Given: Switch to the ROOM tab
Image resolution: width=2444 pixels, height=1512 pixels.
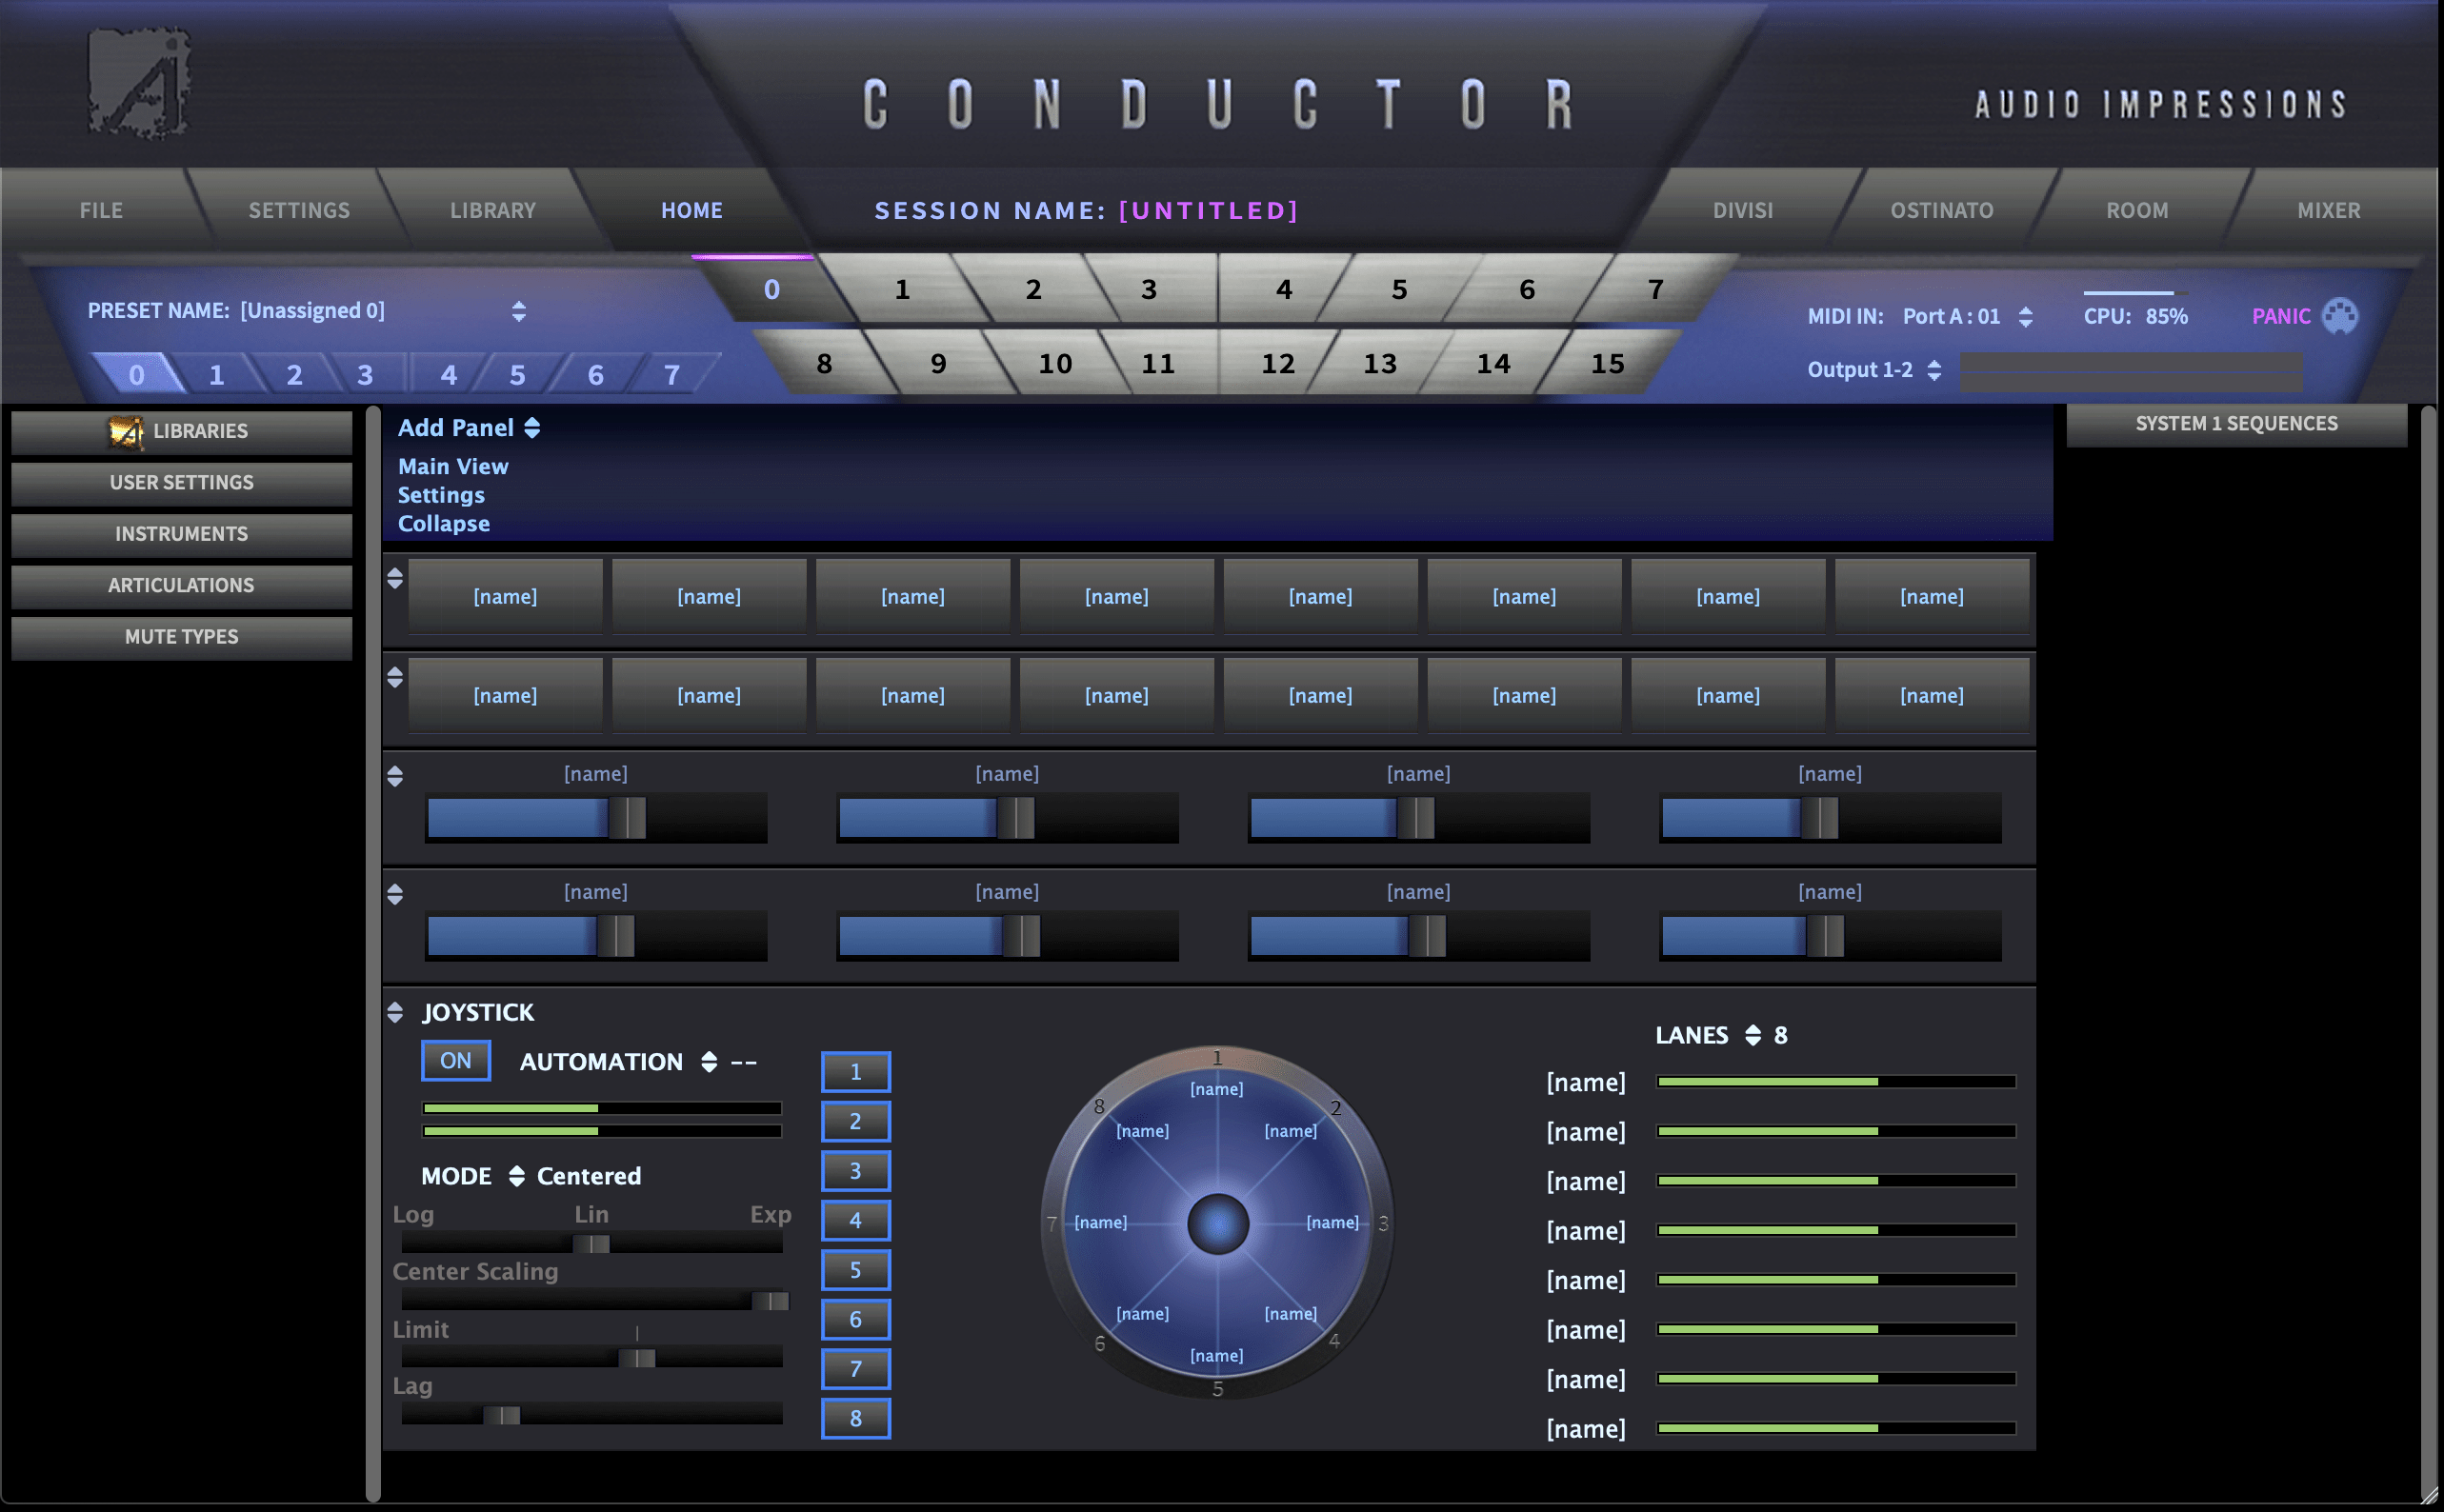Looking at the screenshot, I should click(x=2138, y=210).
